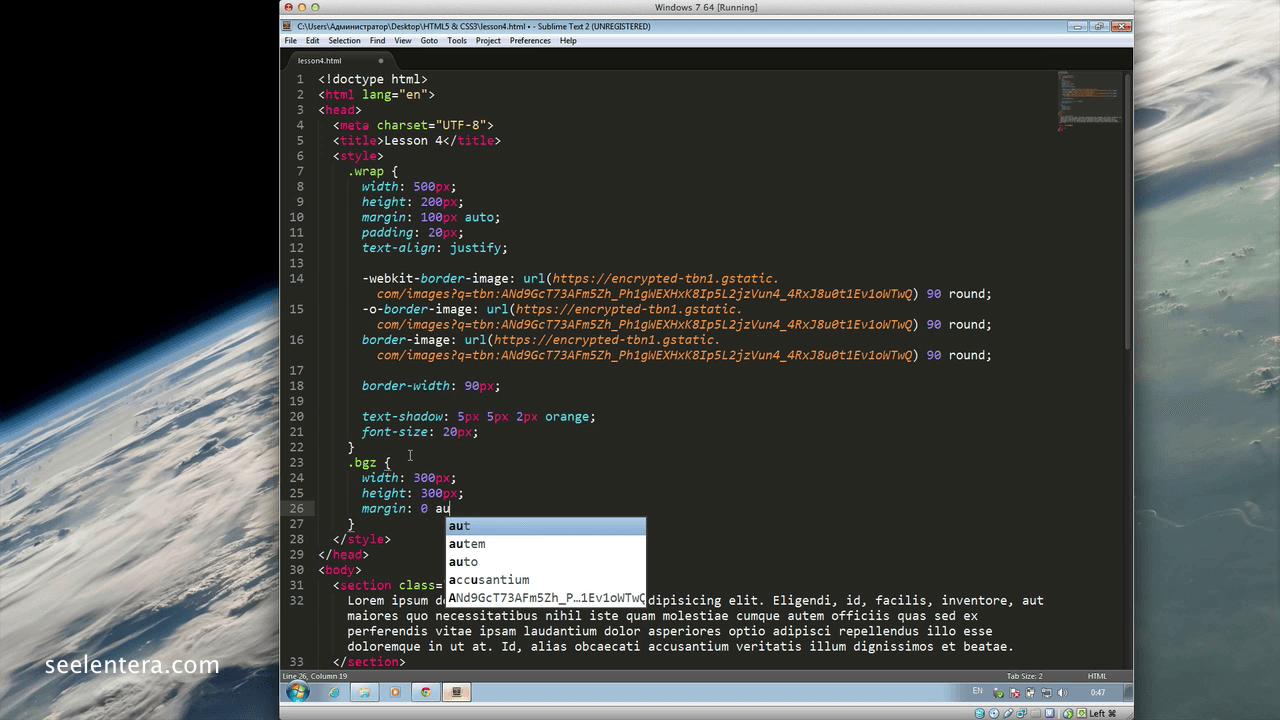
Task: Click the VirtualBox network adapter status icon
Action: pyautogui.click(x=1021, y=713)
